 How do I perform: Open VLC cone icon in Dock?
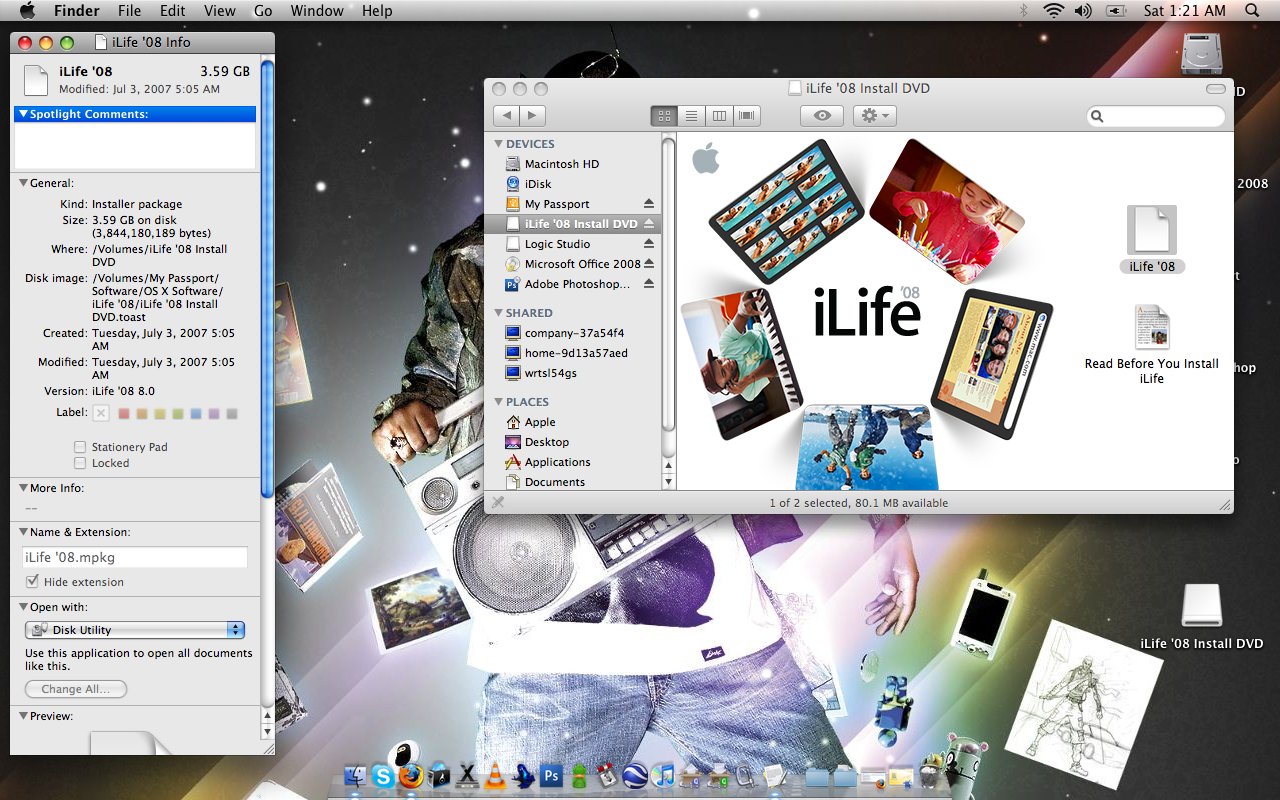point(495,775)
